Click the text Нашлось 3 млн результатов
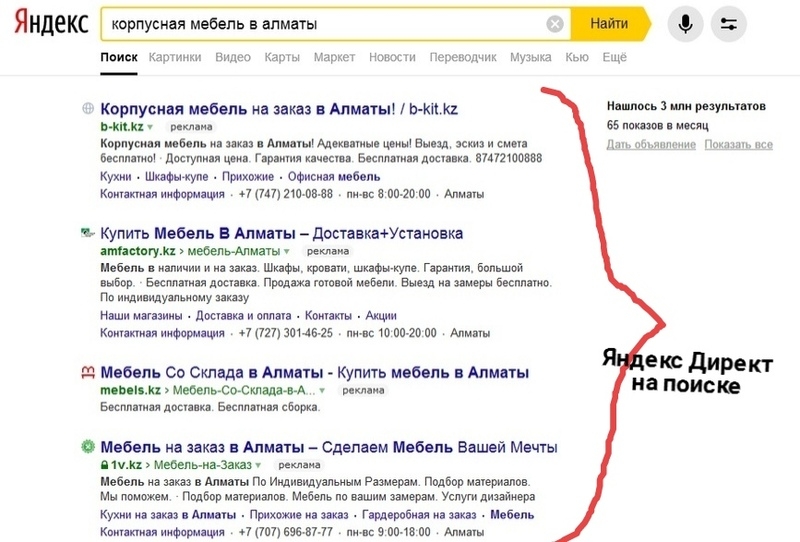The height and width of the screenshot is (542, 800). [x=686, y=106]
